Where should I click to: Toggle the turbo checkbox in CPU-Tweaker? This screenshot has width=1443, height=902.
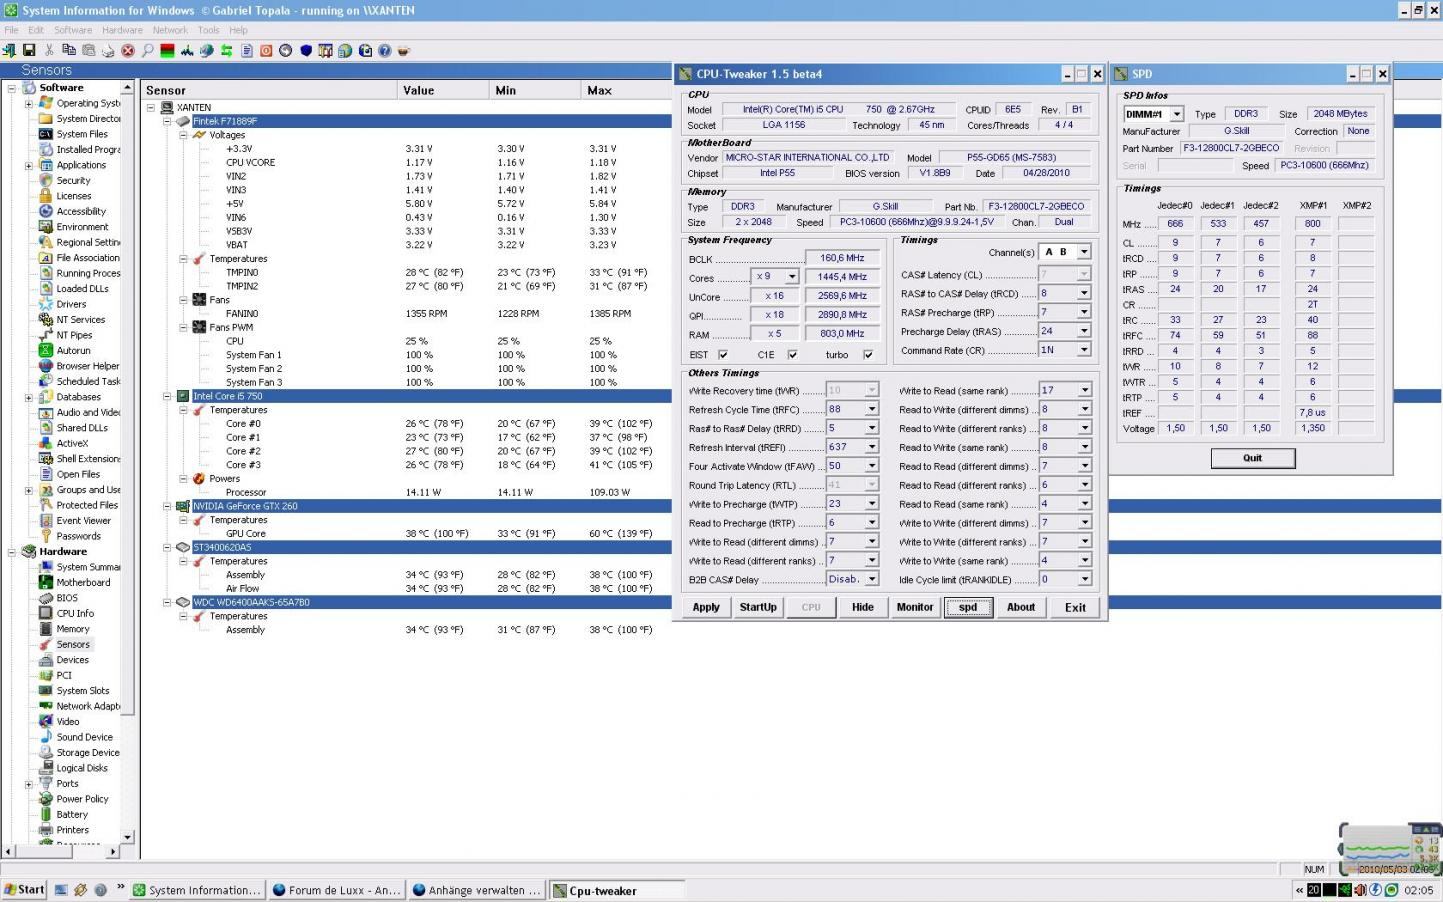867,355
